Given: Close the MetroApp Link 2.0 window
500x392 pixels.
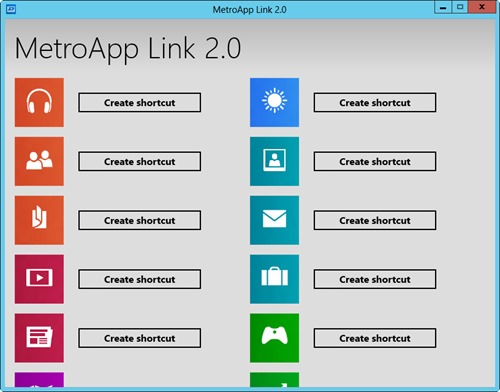Looking at the screenshot, I should click(482, 7).
